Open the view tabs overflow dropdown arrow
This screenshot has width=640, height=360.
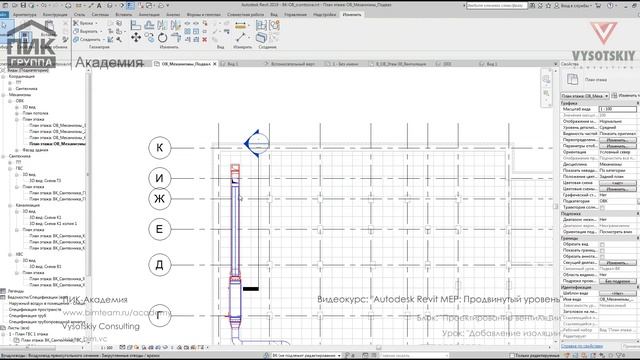click(555, 64)
